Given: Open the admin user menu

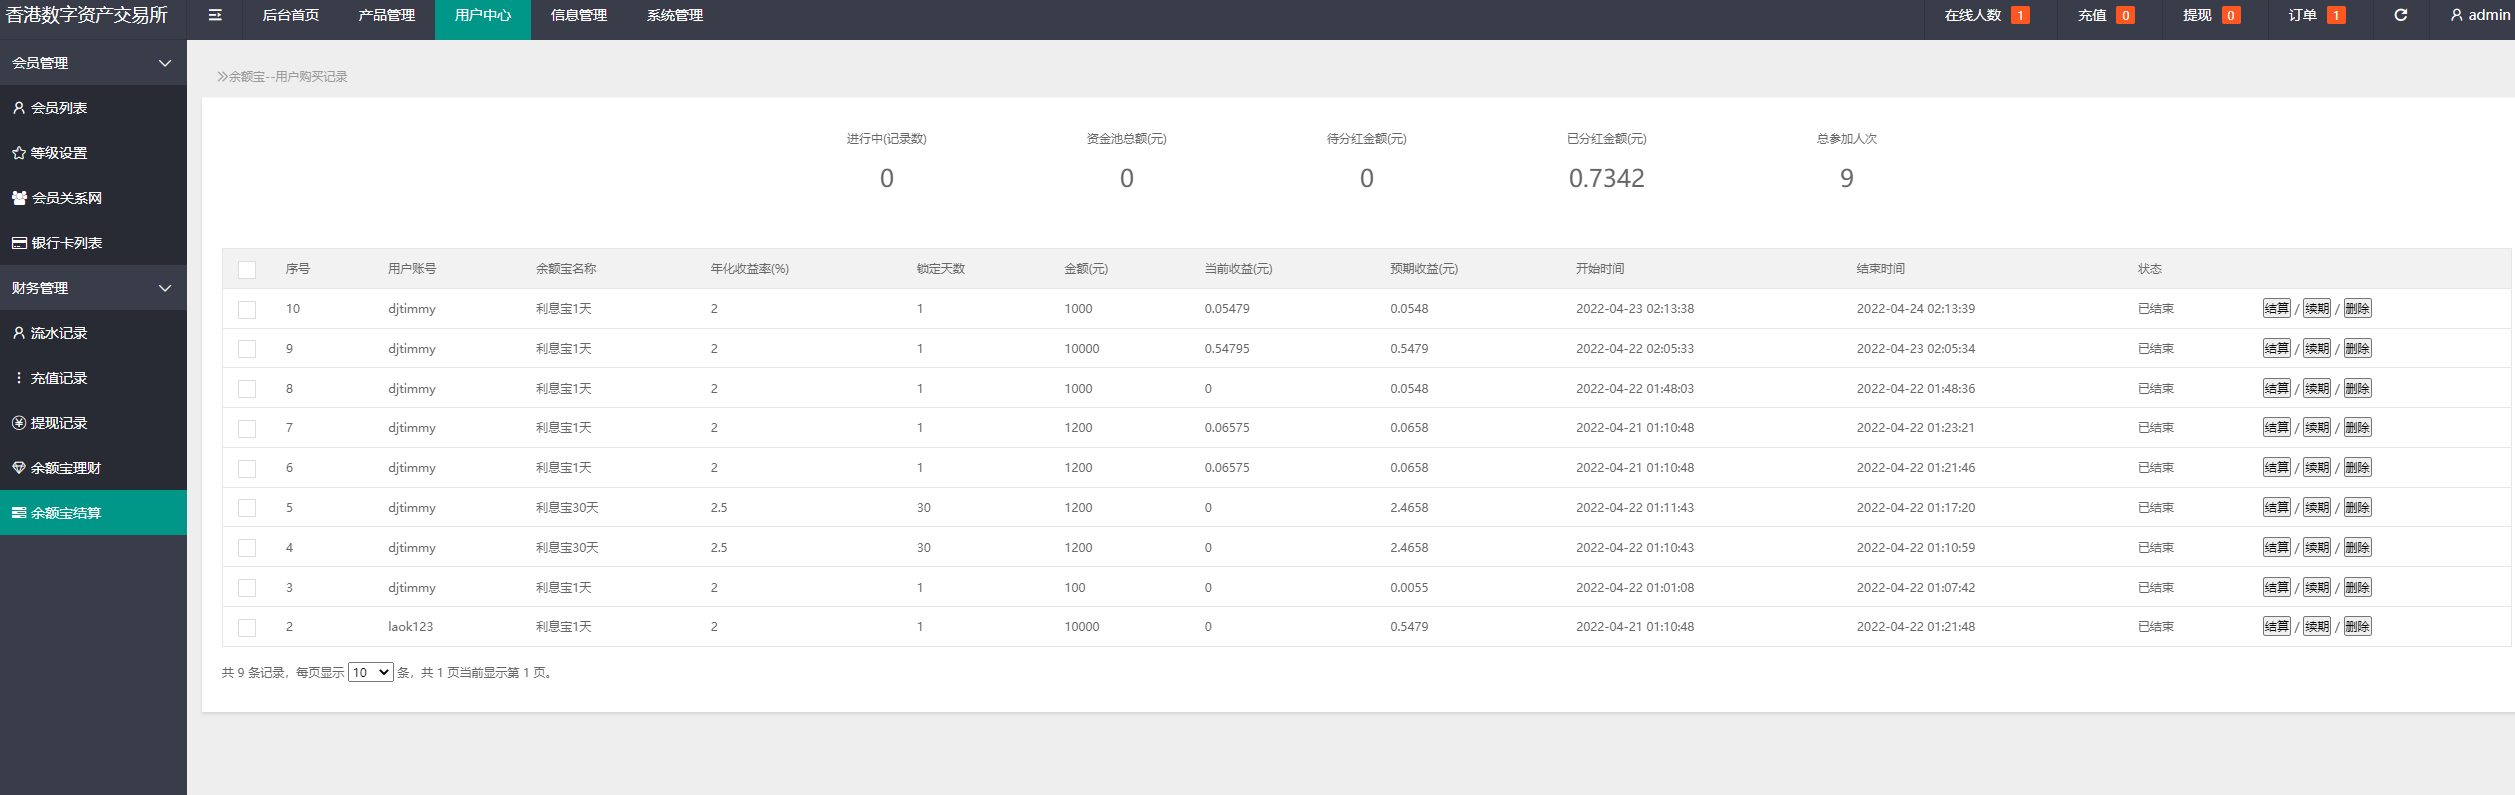Looking at the screenshot, I should 2479,15.
